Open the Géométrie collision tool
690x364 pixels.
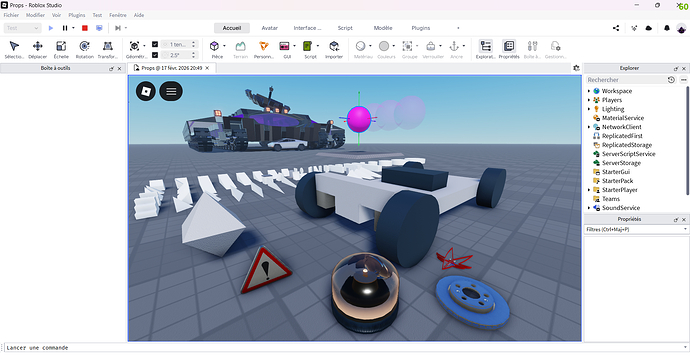[x=135, y=49]
